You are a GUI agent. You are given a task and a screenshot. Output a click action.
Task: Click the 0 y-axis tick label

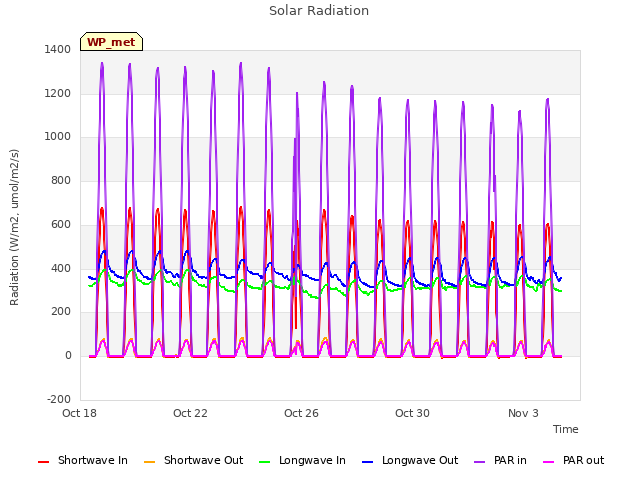point(68,356)
